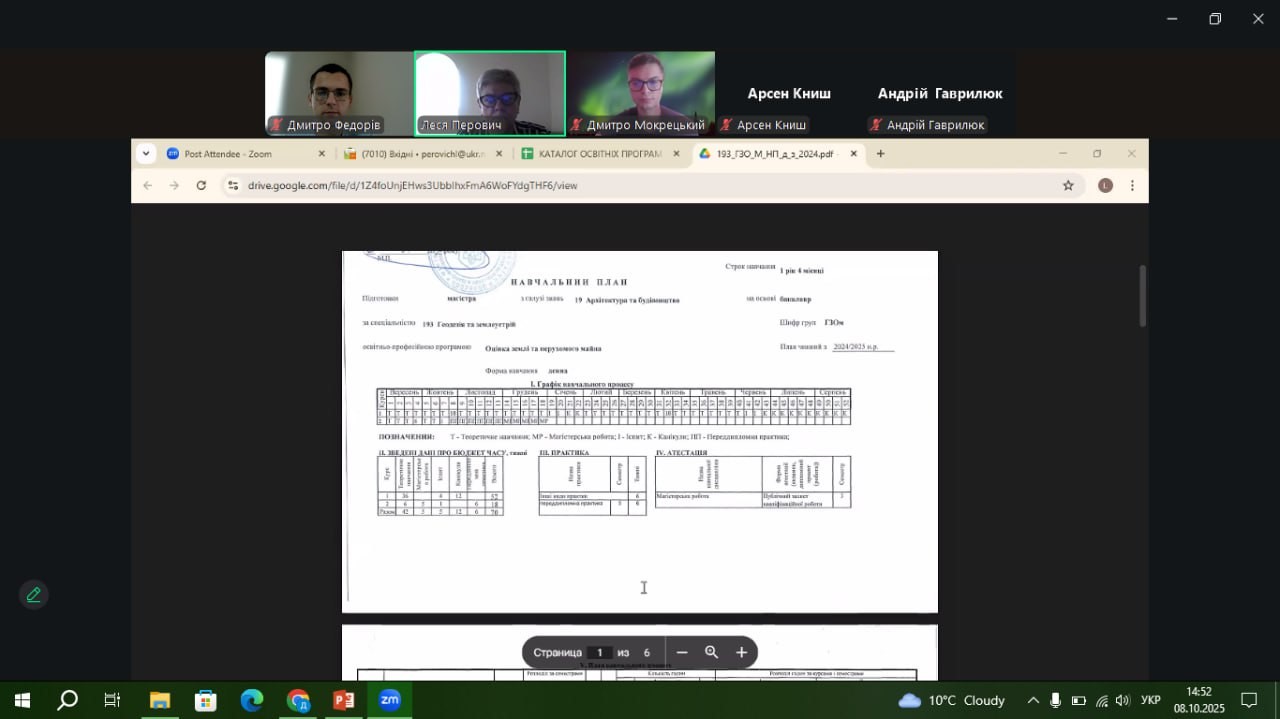This screenshot has width=1280, height=719.
Task: Reload the shared browser page
Action: pos(201,185)
